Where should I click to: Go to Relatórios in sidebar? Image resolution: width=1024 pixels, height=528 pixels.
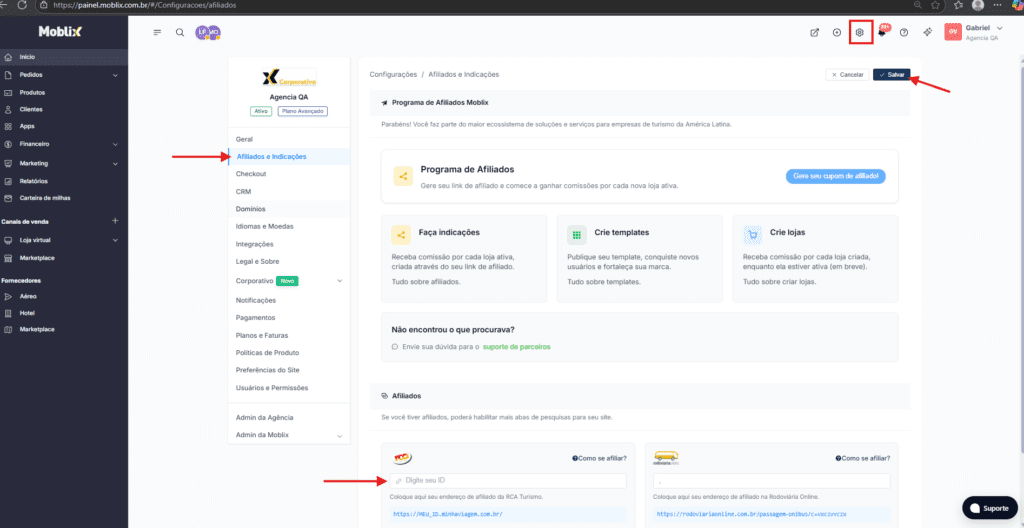point(33,181)
